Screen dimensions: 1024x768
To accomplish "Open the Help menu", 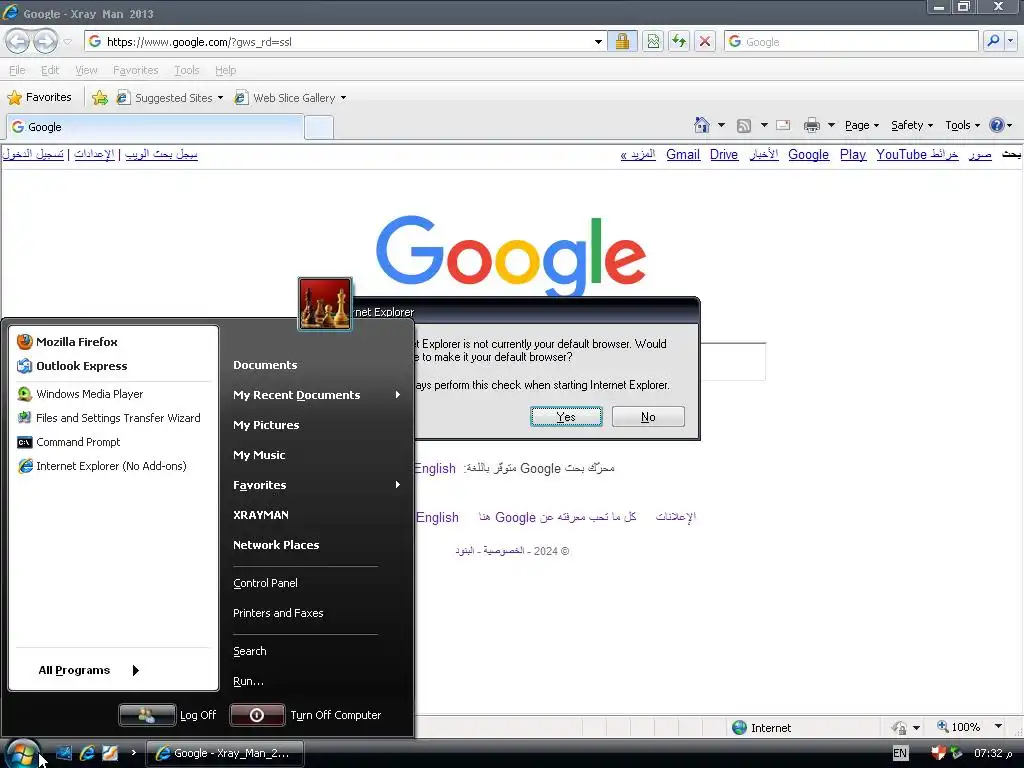I will [225, 70].
